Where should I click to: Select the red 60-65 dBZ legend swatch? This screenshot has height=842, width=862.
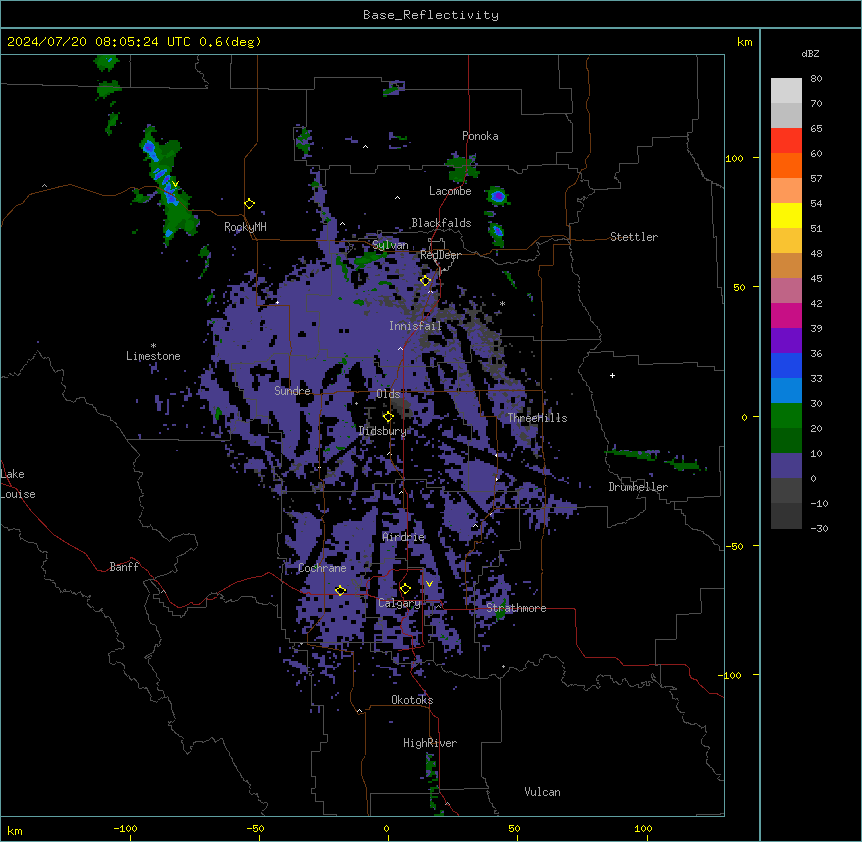click(786, 141)
